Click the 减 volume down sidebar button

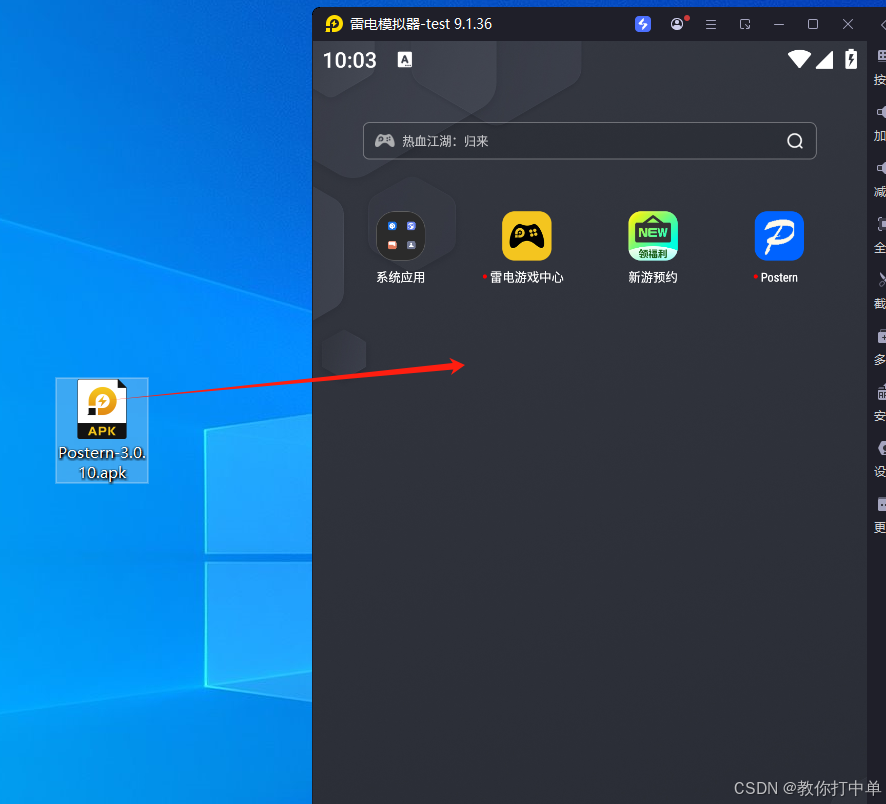point(880,179)
